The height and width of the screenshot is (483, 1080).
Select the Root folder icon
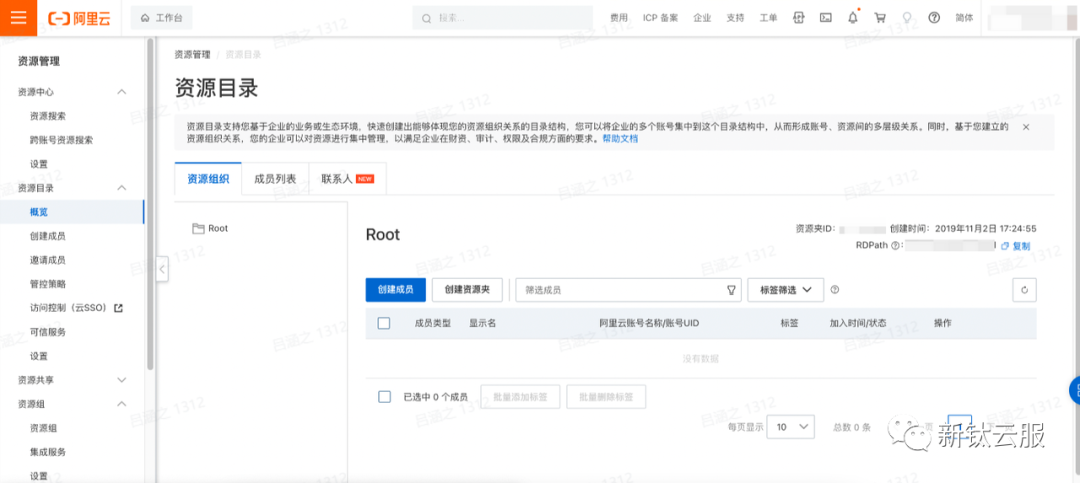tap(198, 228)
